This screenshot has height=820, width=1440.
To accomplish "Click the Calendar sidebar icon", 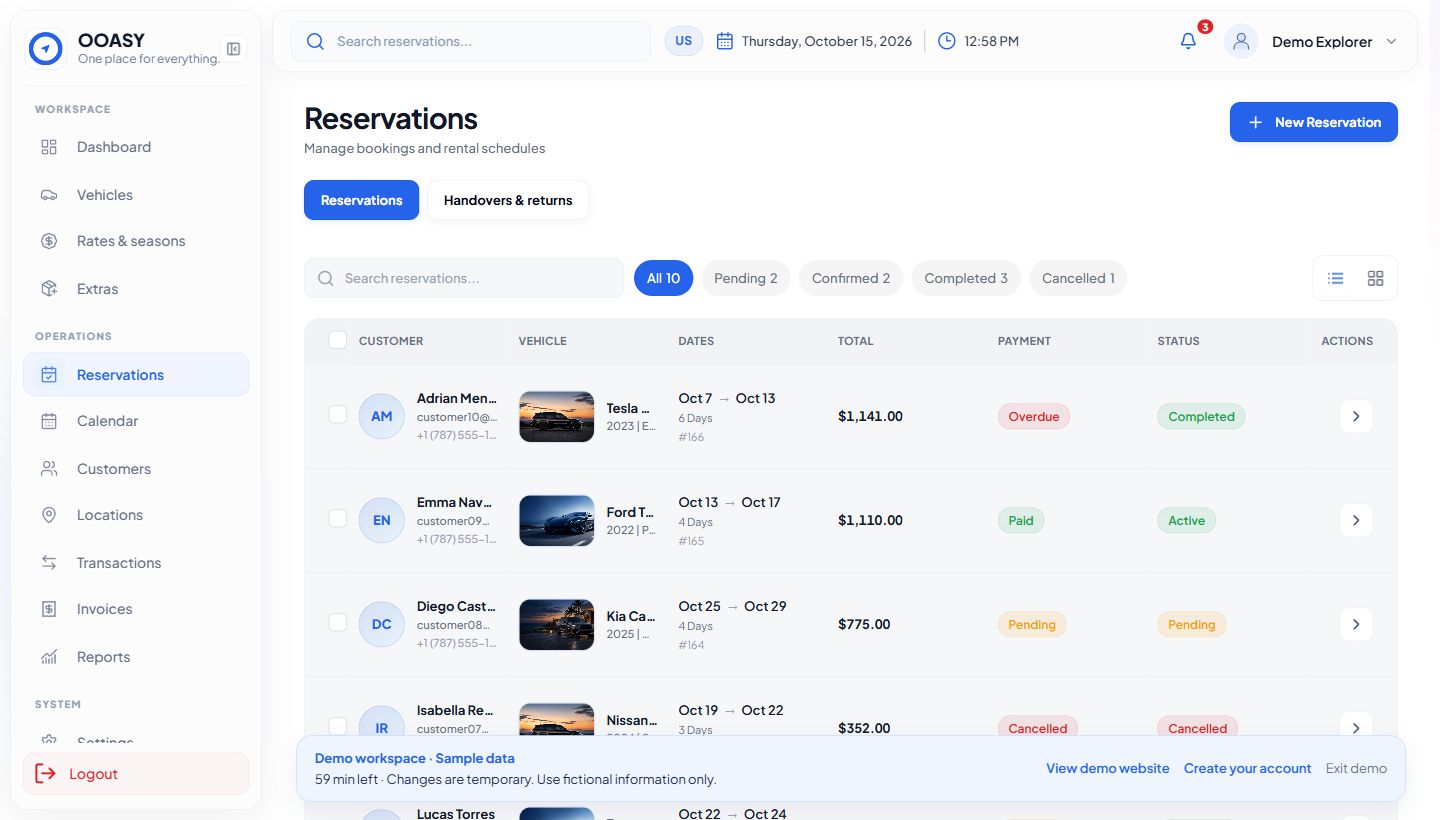I will tap(49, 421).
